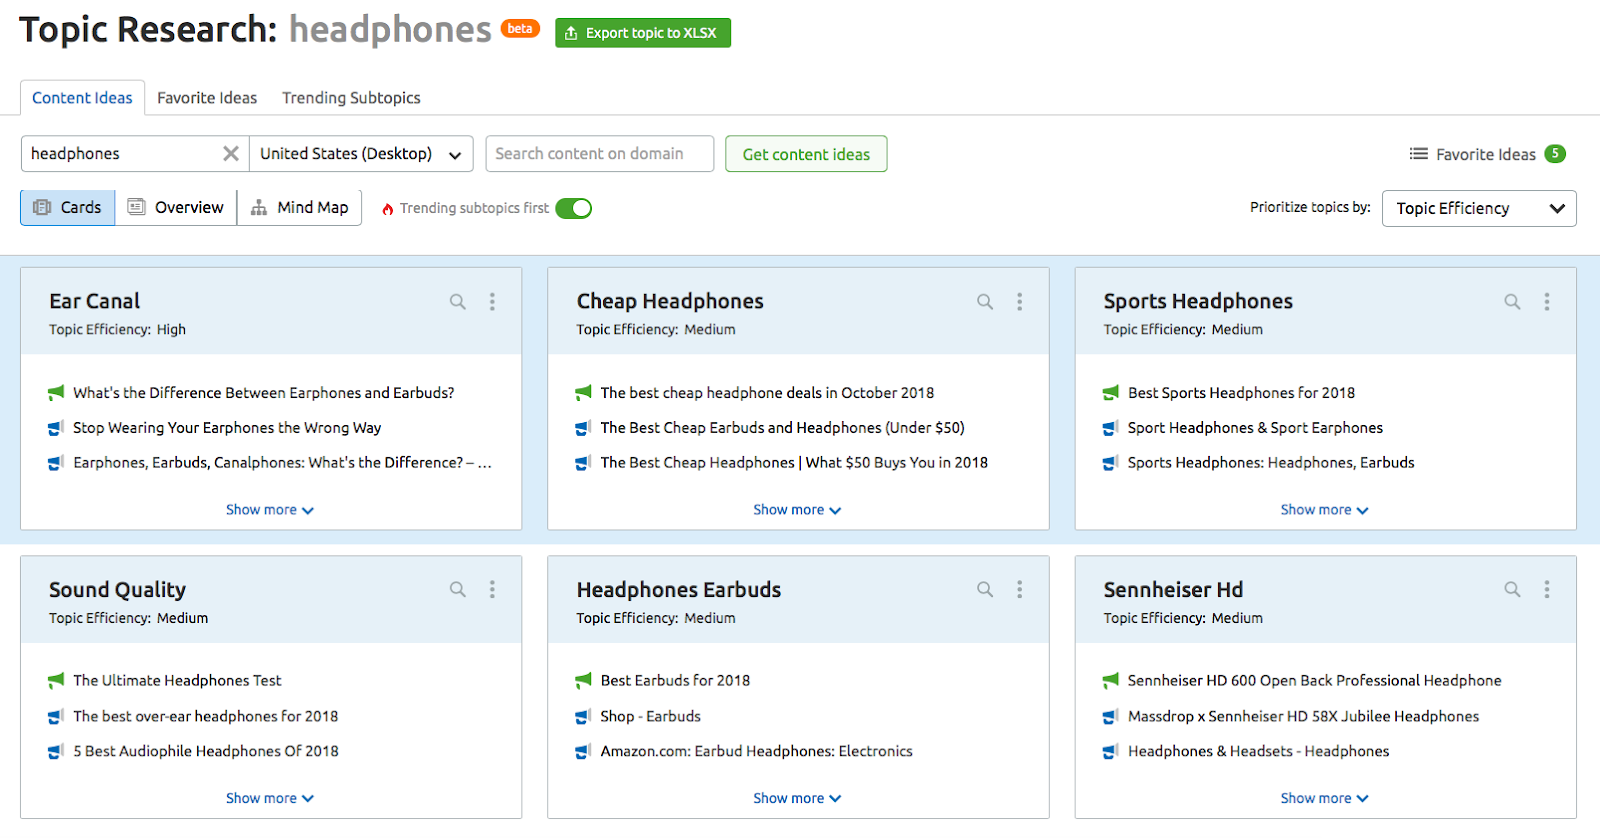Click the search icon on Sports Headphones card
The height and width of the screenshot is (838, 1600).
(1513, 302)
